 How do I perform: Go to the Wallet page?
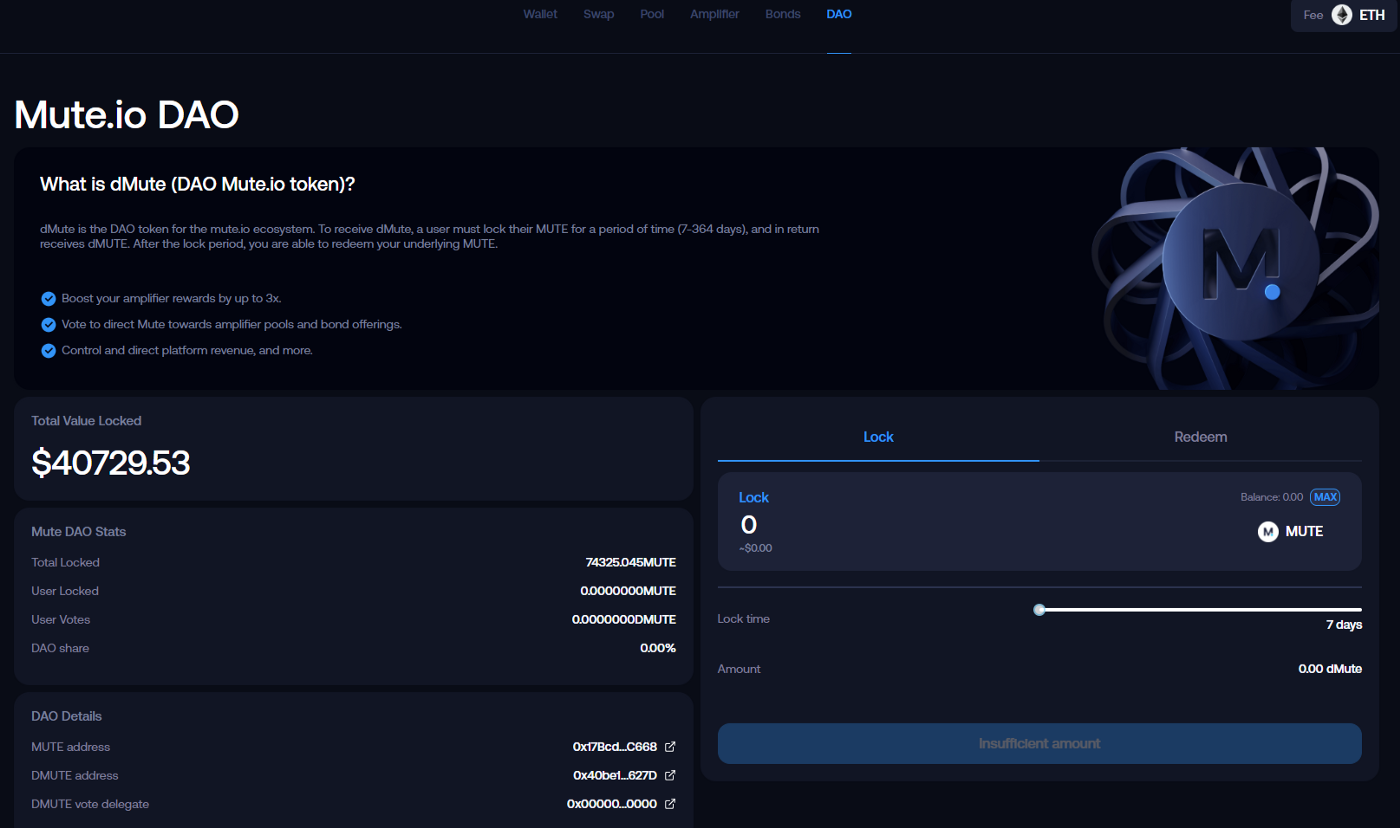(x=540, y=14)
